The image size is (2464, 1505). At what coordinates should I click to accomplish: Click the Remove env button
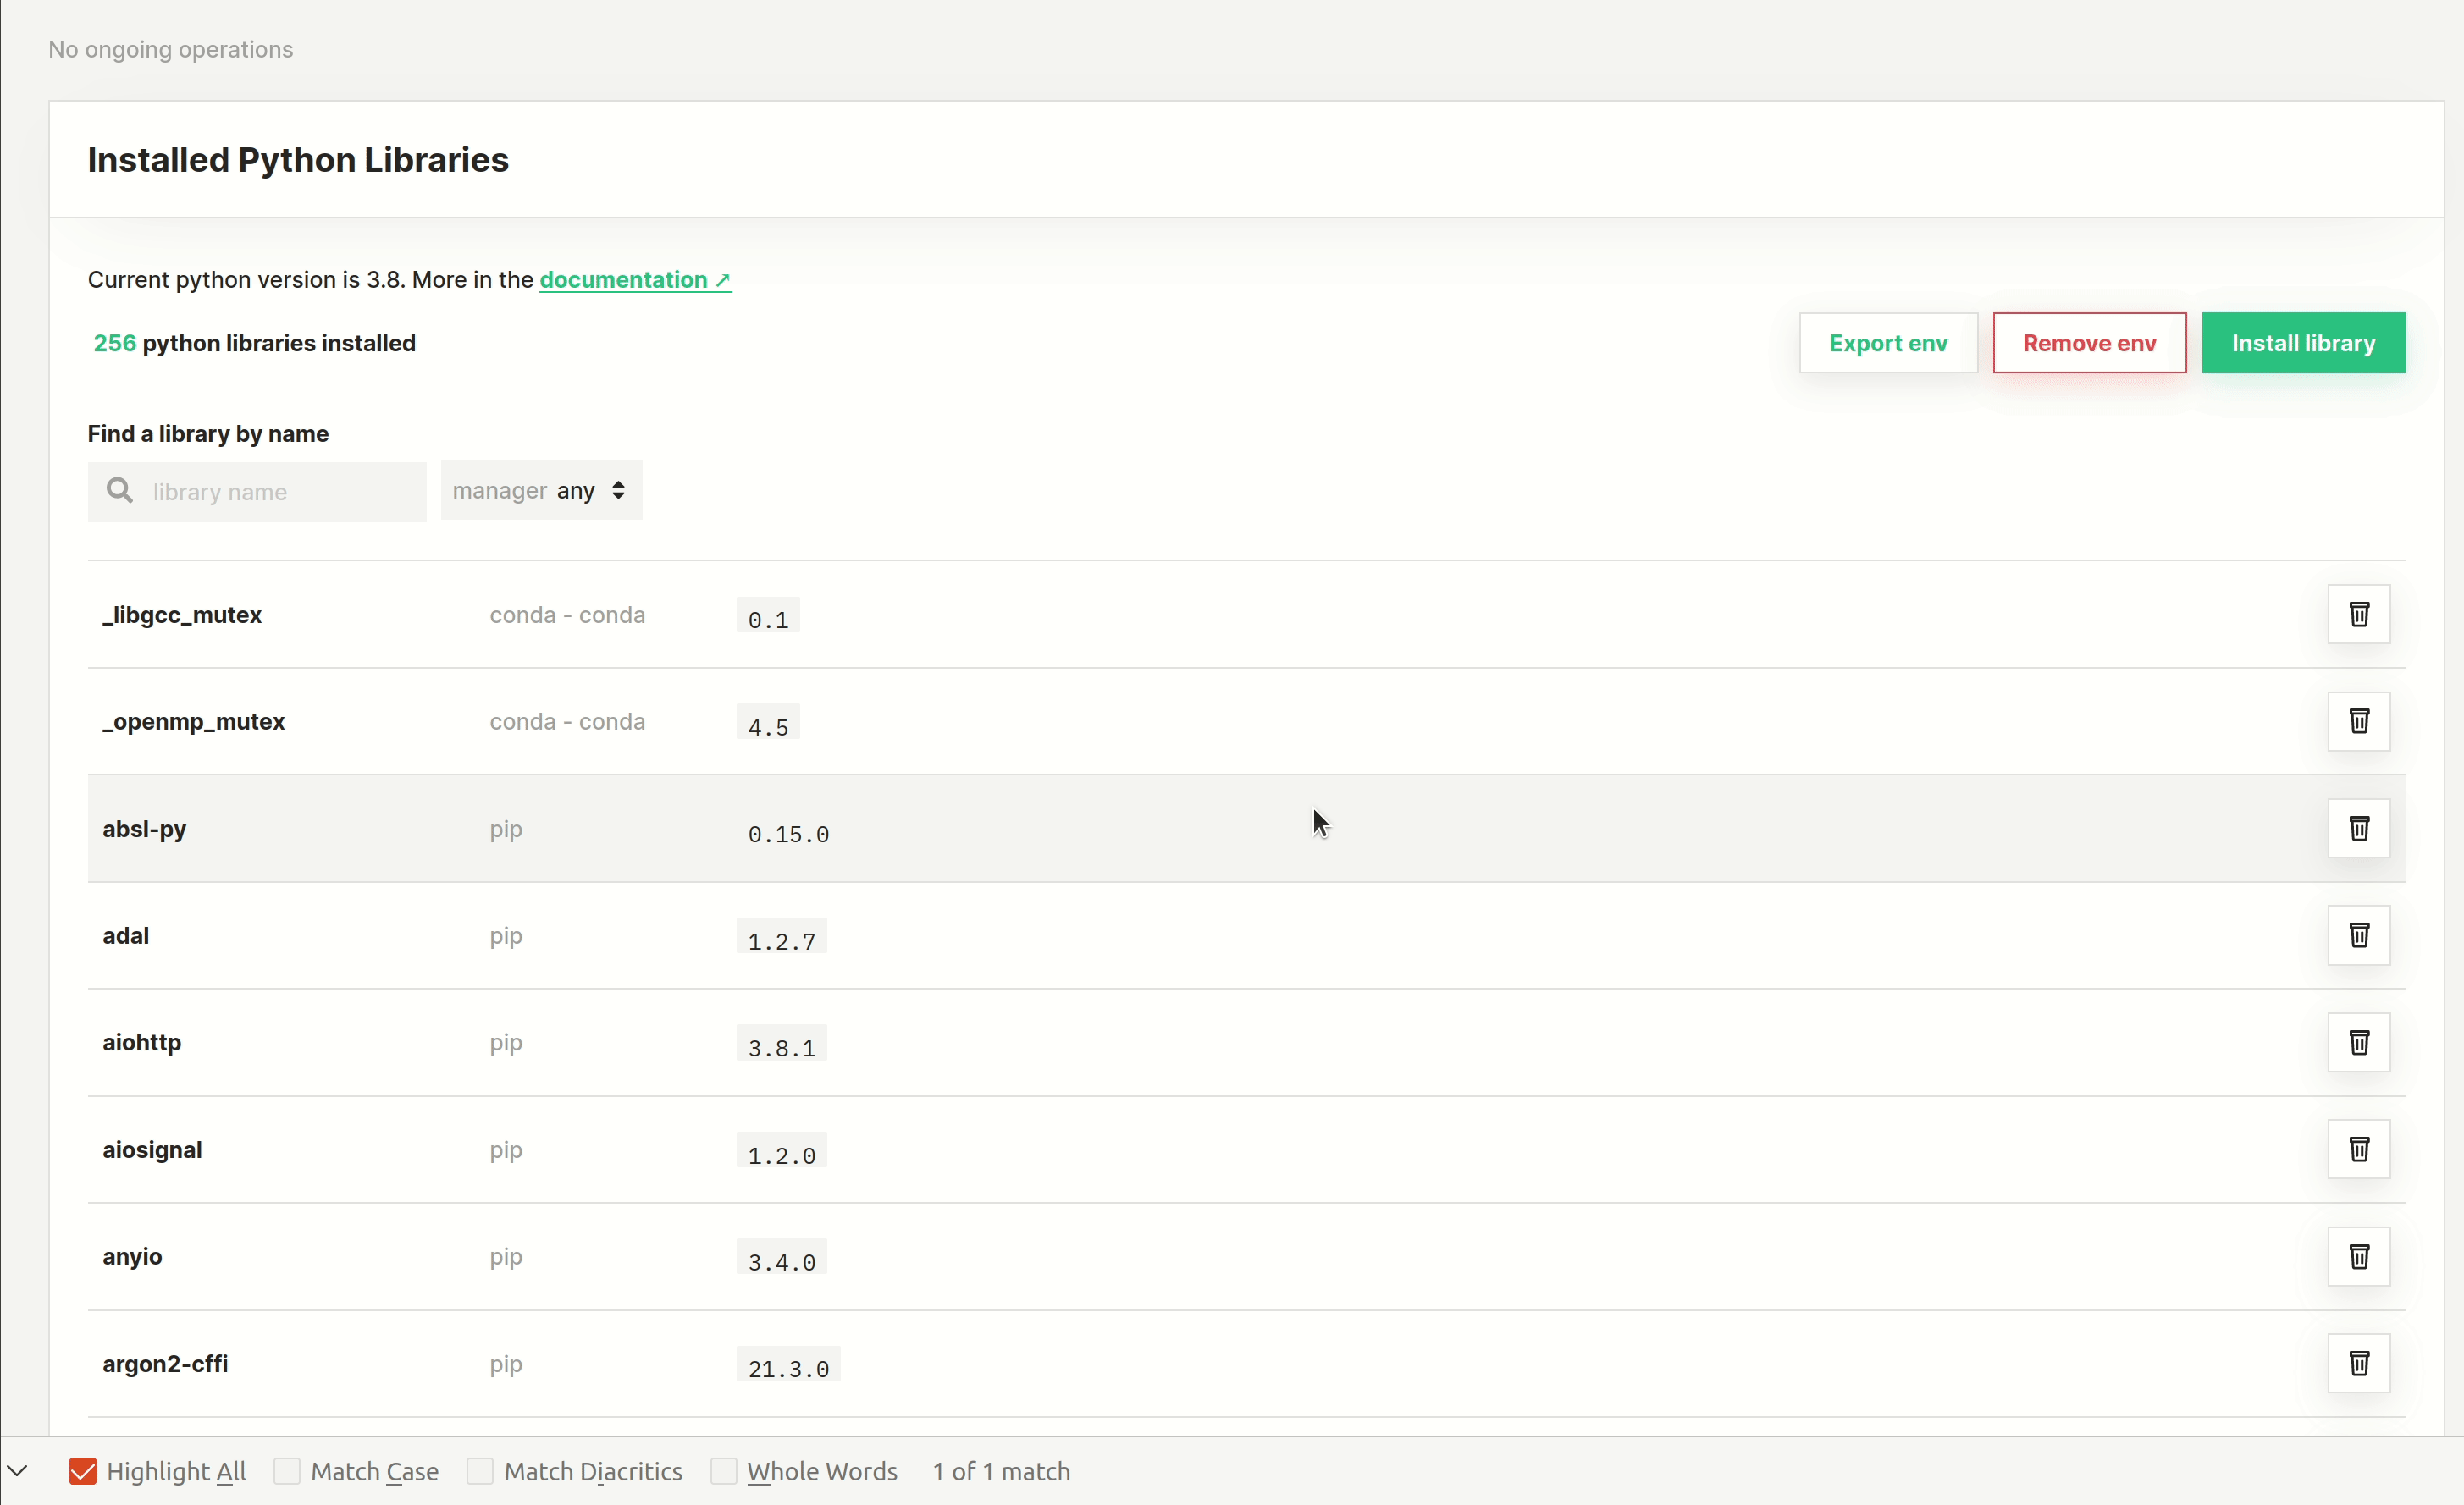(2089, 343)
